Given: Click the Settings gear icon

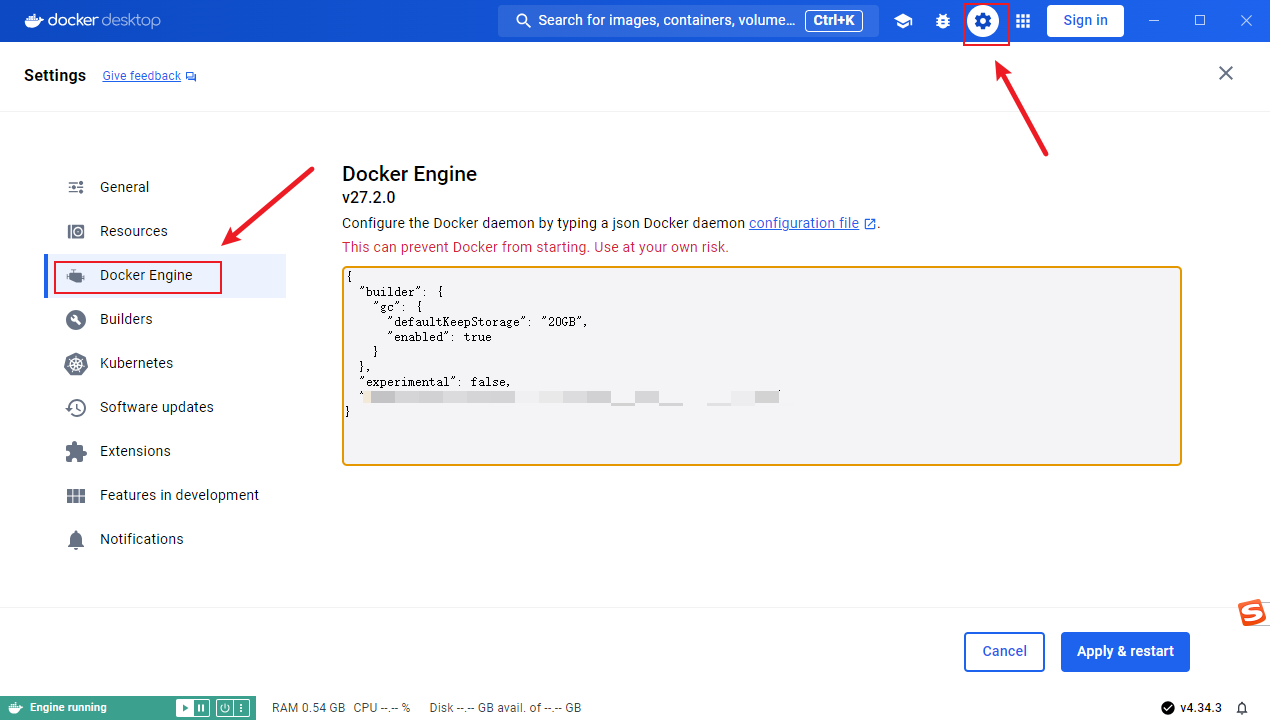Looking at the screenshot, I should [x=983, y=21].
